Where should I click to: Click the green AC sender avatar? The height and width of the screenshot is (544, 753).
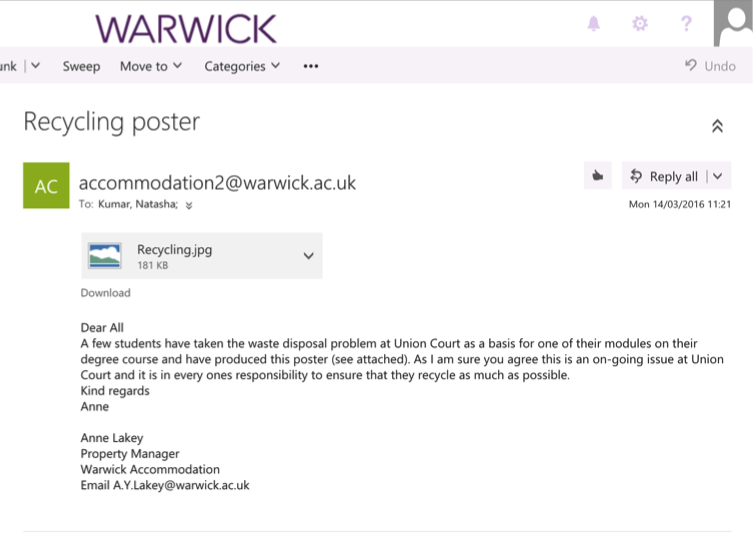coord(46,186)
